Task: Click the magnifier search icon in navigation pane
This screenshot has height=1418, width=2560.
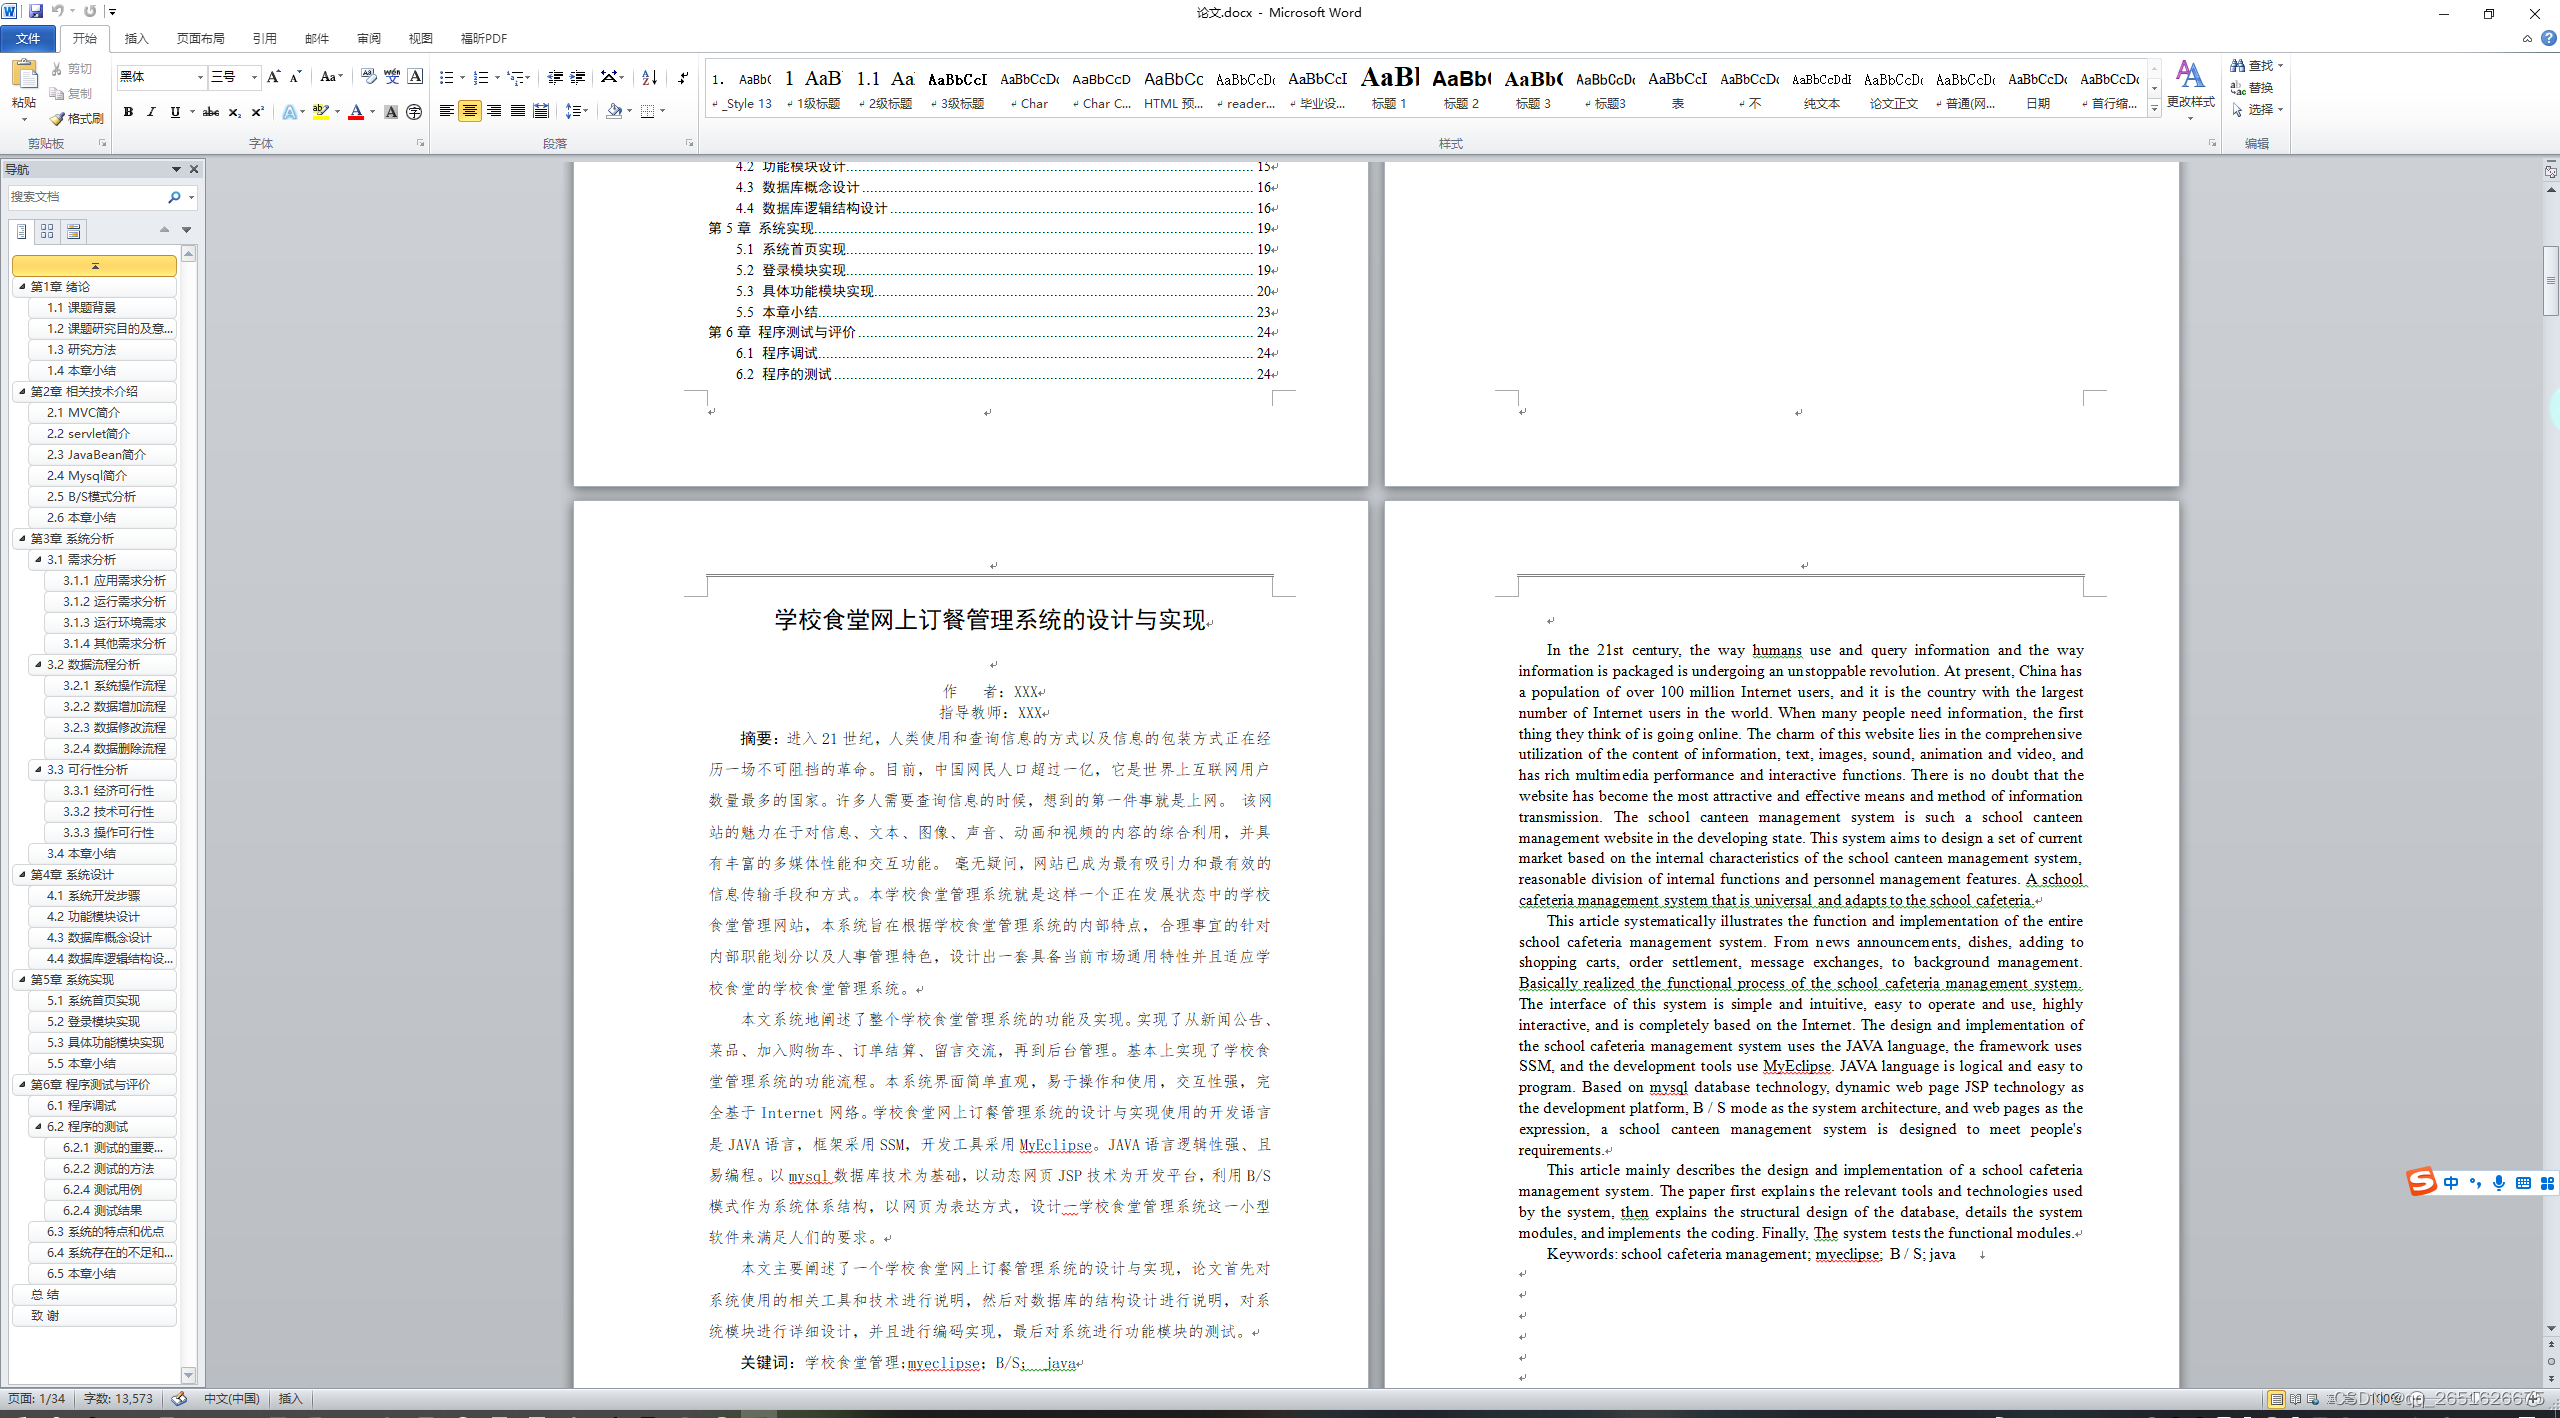Action: 174,197
